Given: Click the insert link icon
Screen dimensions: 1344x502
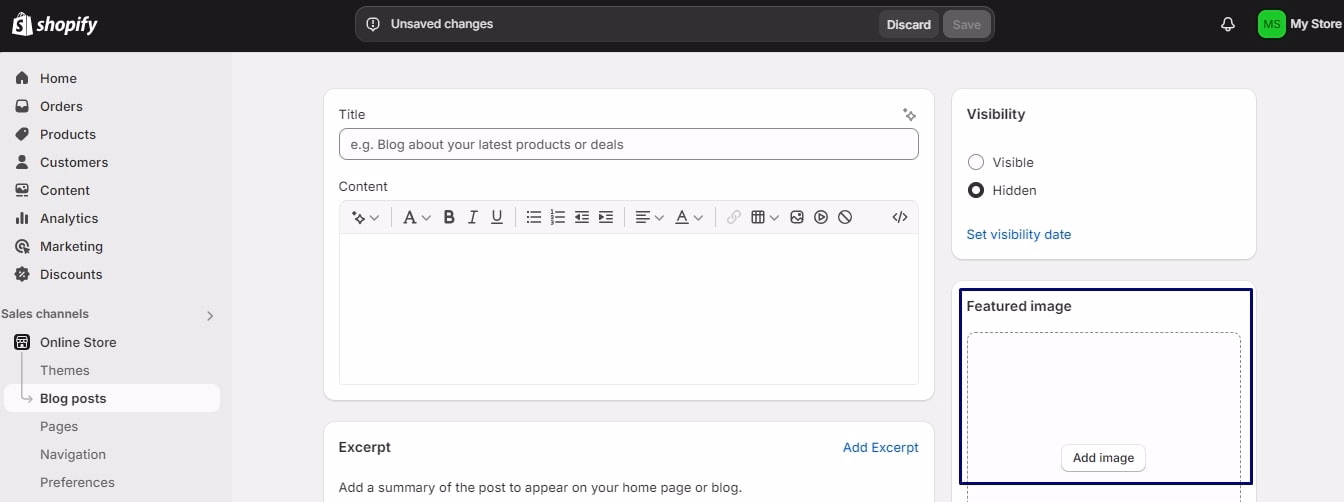Looking at the screenshot, I should tap(734, 217).
